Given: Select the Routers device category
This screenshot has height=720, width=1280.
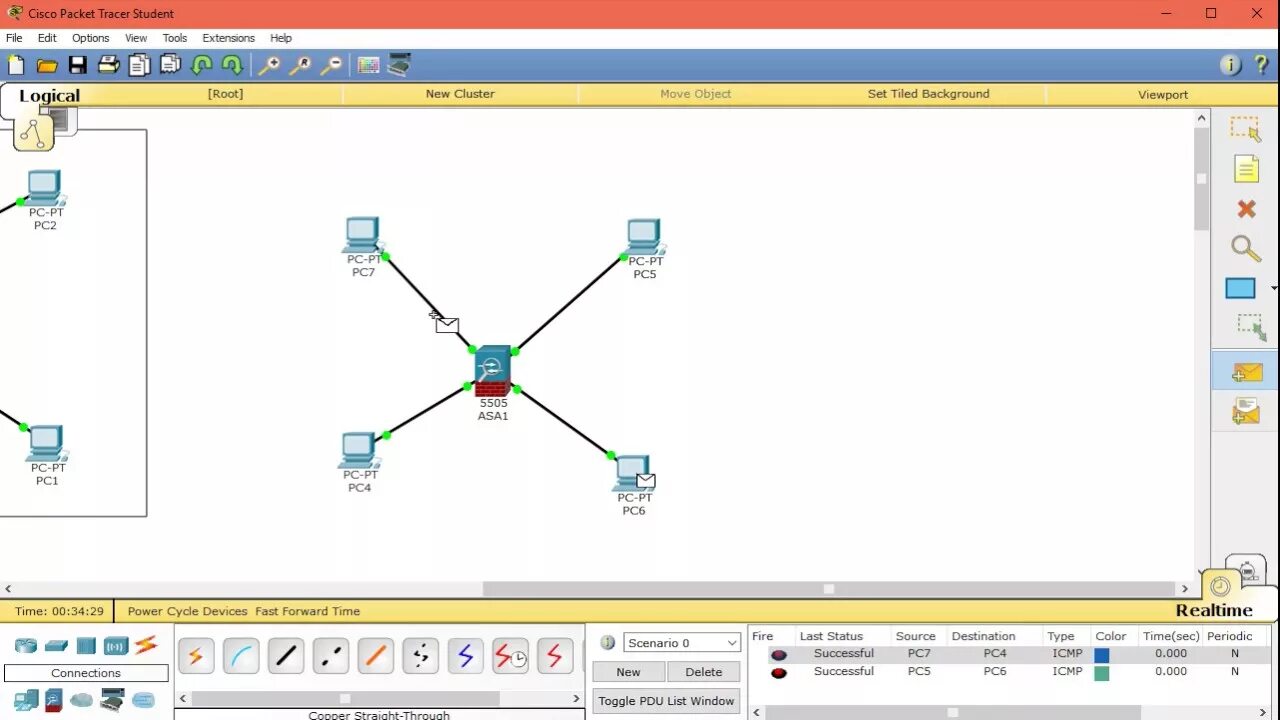Looking at the screenshot, I should tap(25, 646).
